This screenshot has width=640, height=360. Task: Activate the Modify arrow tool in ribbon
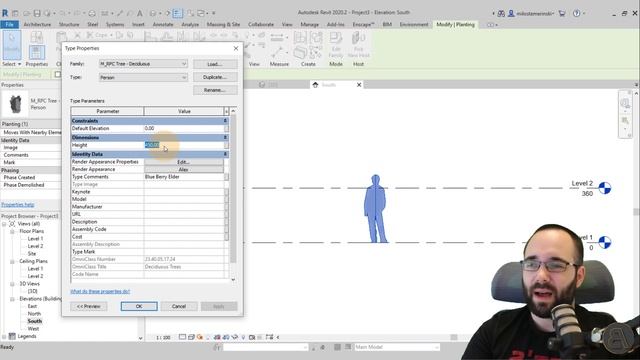(11, 44)
